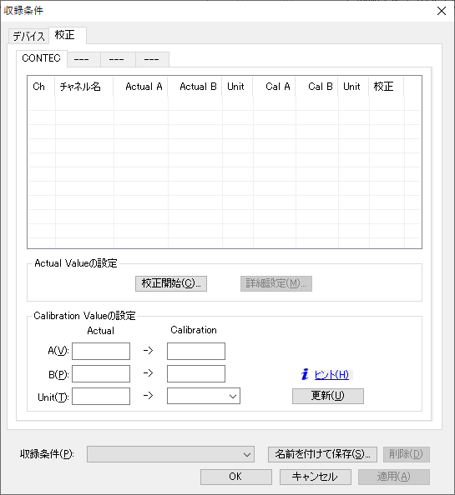The height and width of the screenshot is (495, 455).
Task: Click the blue info icon beside ヒント
Action: pos(305,374)
